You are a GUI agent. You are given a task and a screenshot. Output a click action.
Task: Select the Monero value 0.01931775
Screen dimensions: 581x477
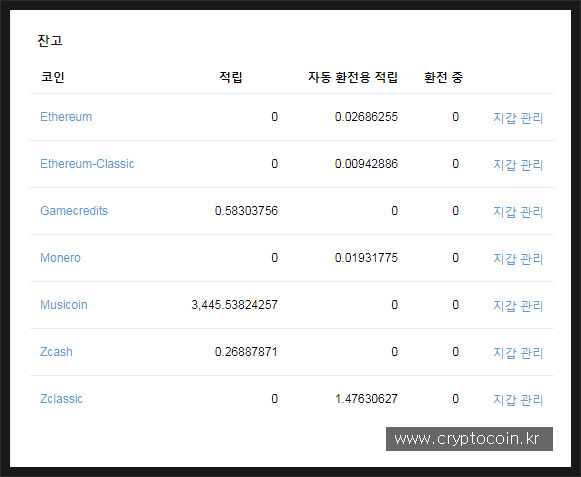(x=366, y=258)
